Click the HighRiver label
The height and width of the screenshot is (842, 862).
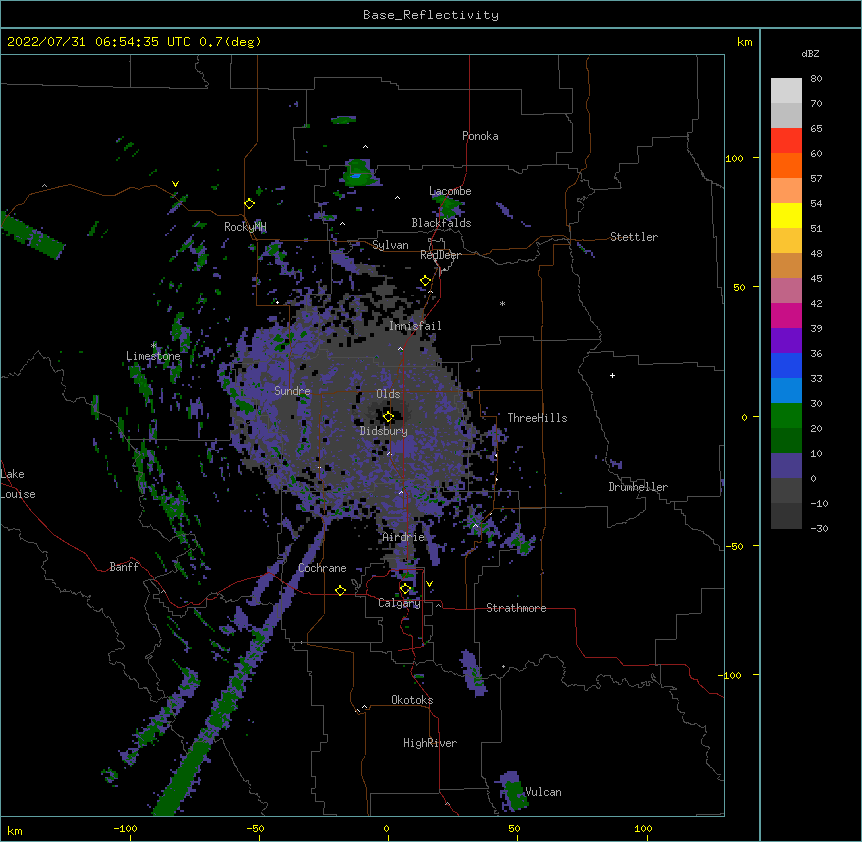pyautogui.click(x=430, y=743)
